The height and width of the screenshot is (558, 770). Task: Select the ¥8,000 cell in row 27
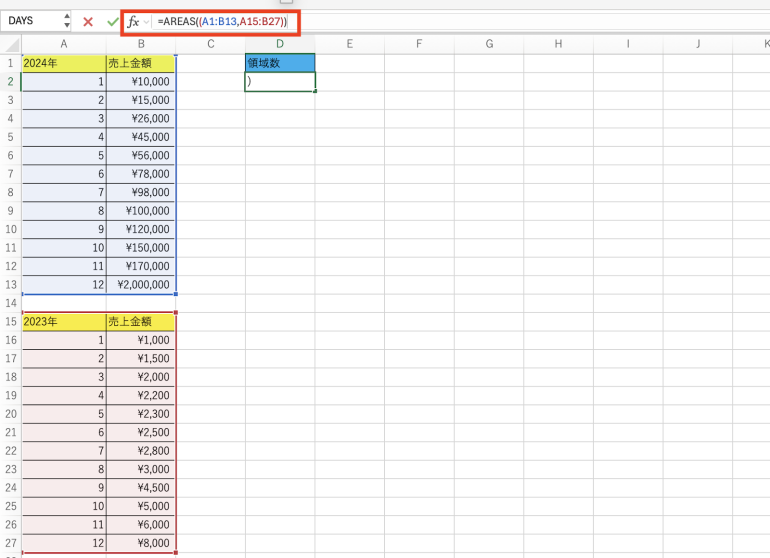141,543
